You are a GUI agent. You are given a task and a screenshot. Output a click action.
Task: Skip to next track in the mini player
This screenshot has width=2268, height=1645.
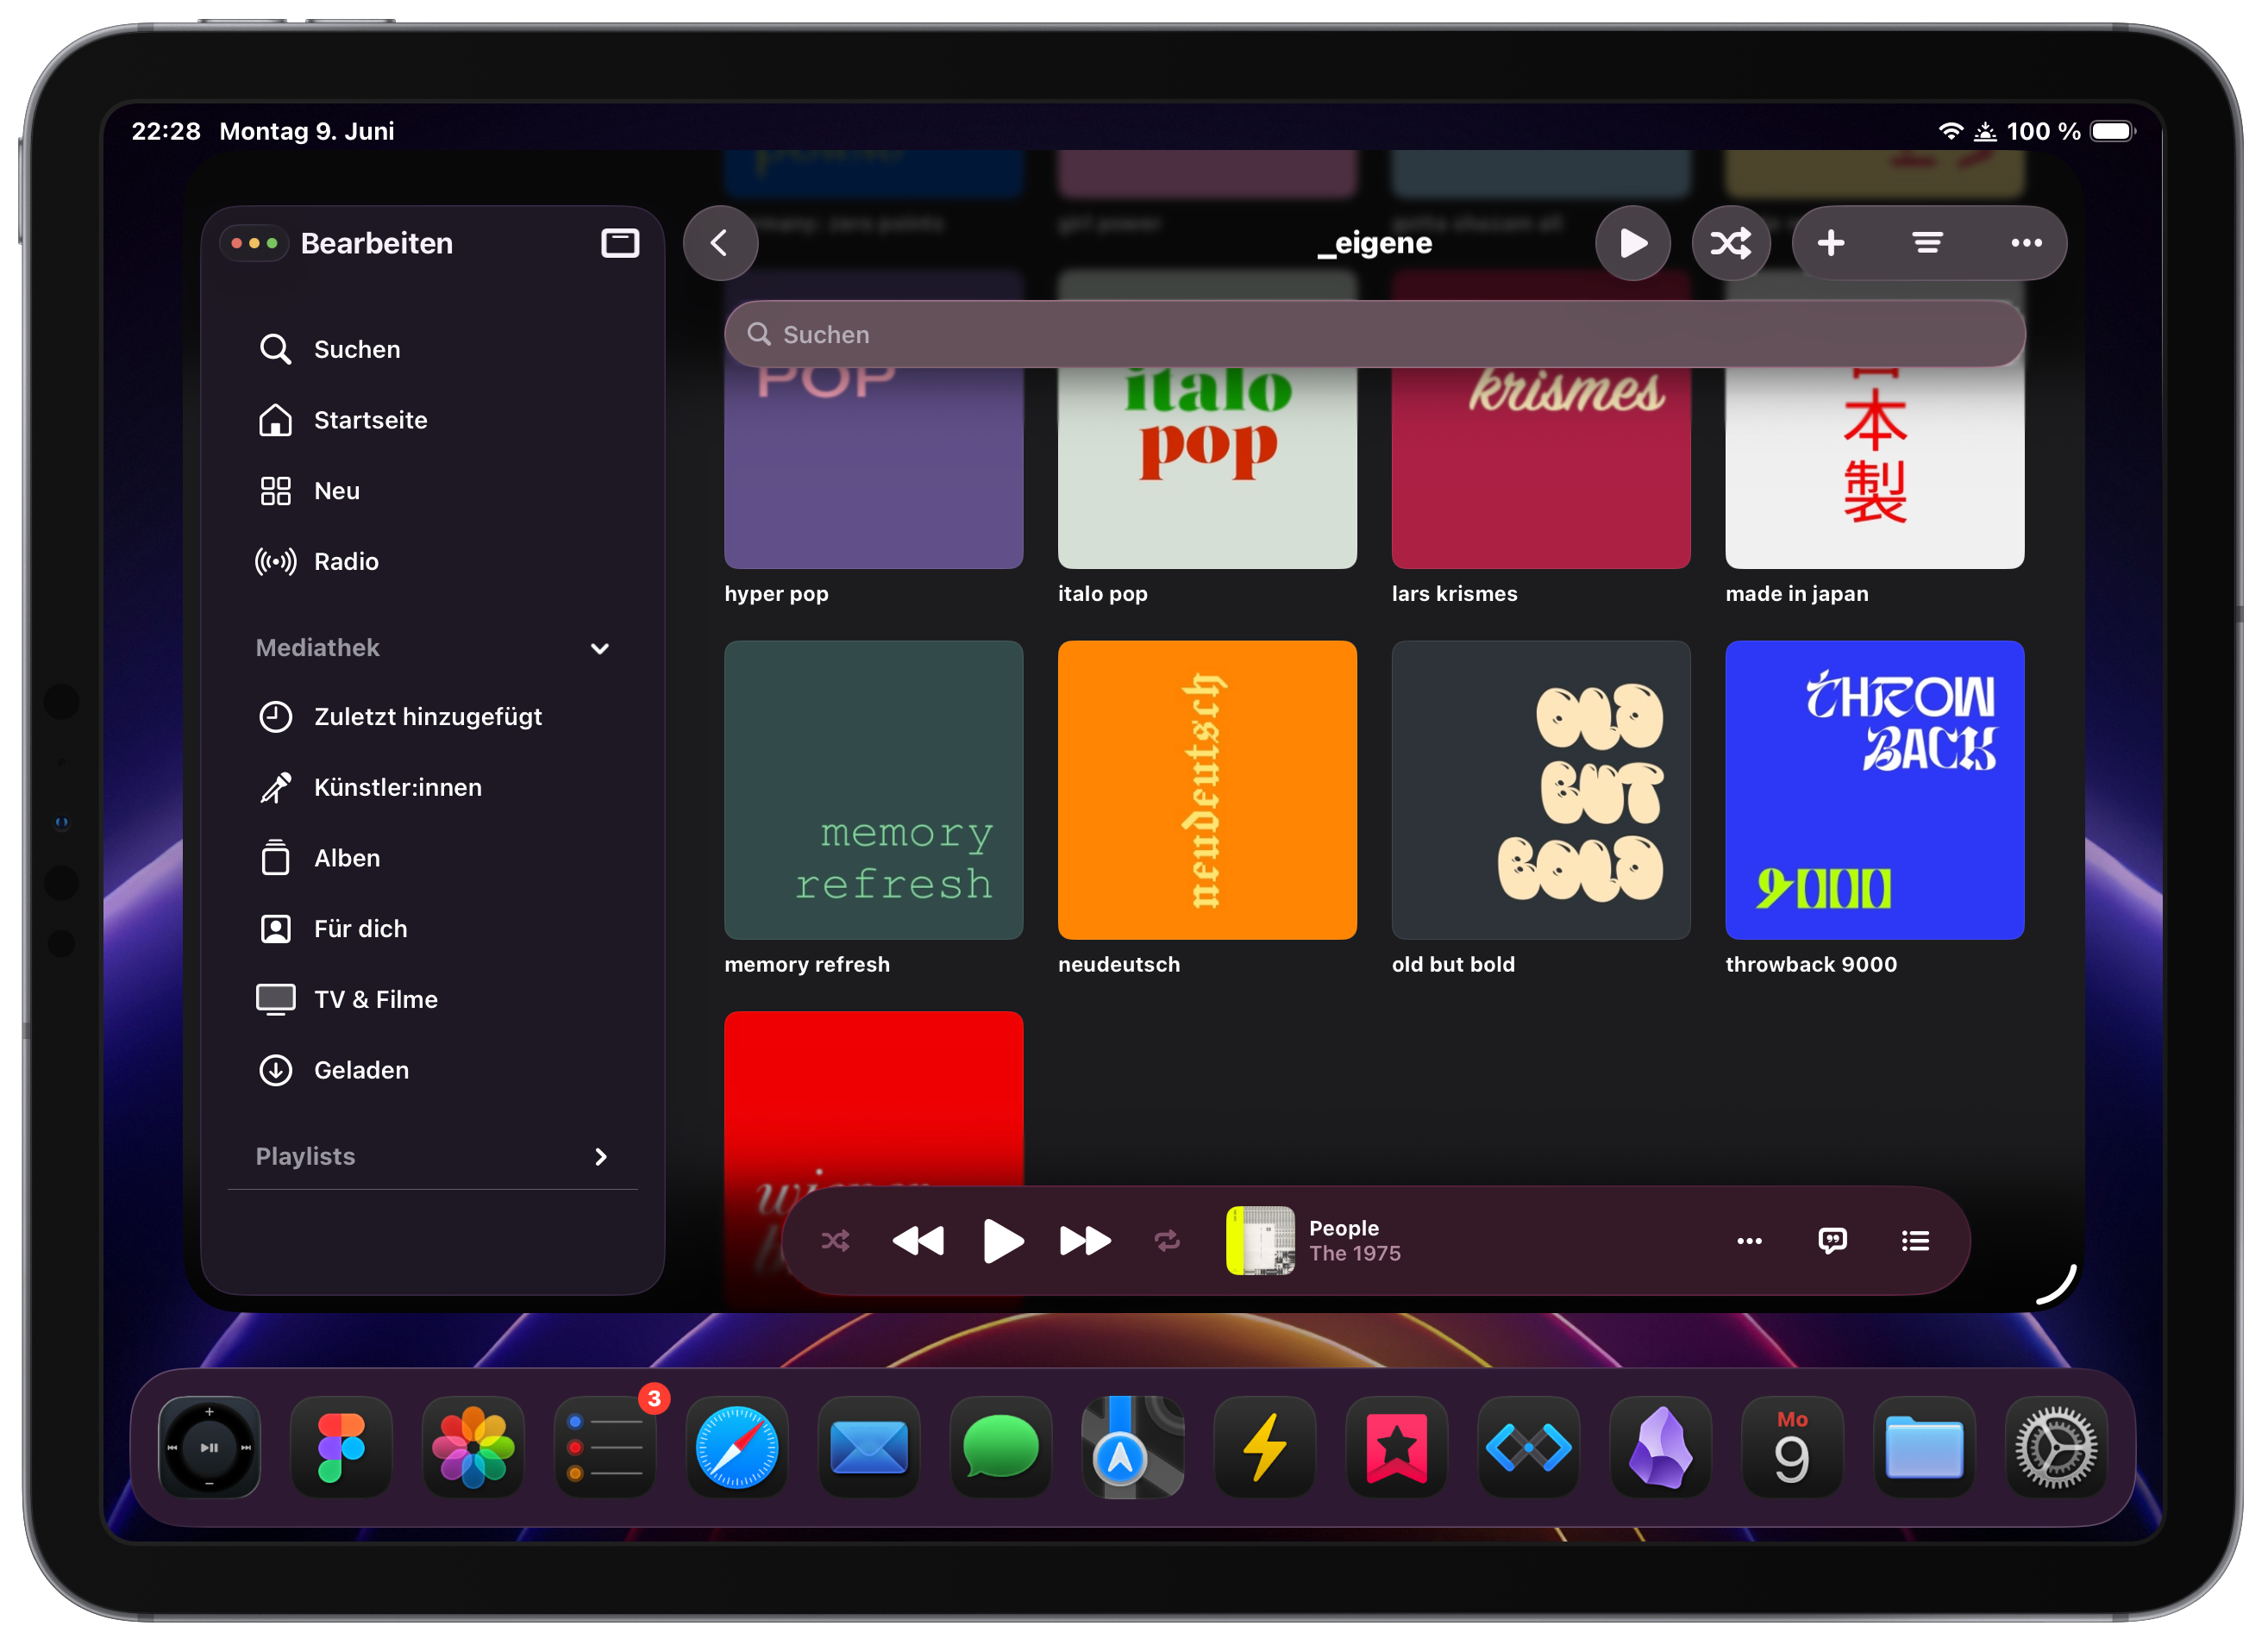pyautogui.click(x=1085, y=1241)
